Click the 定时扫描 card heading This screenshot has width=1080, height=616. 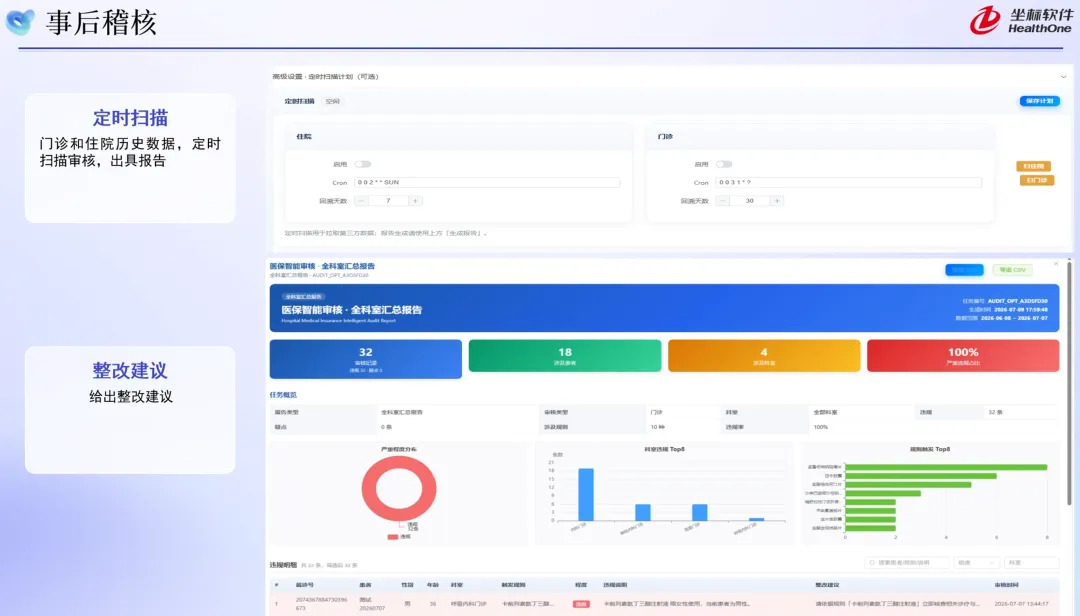click(x=130, y=118)
